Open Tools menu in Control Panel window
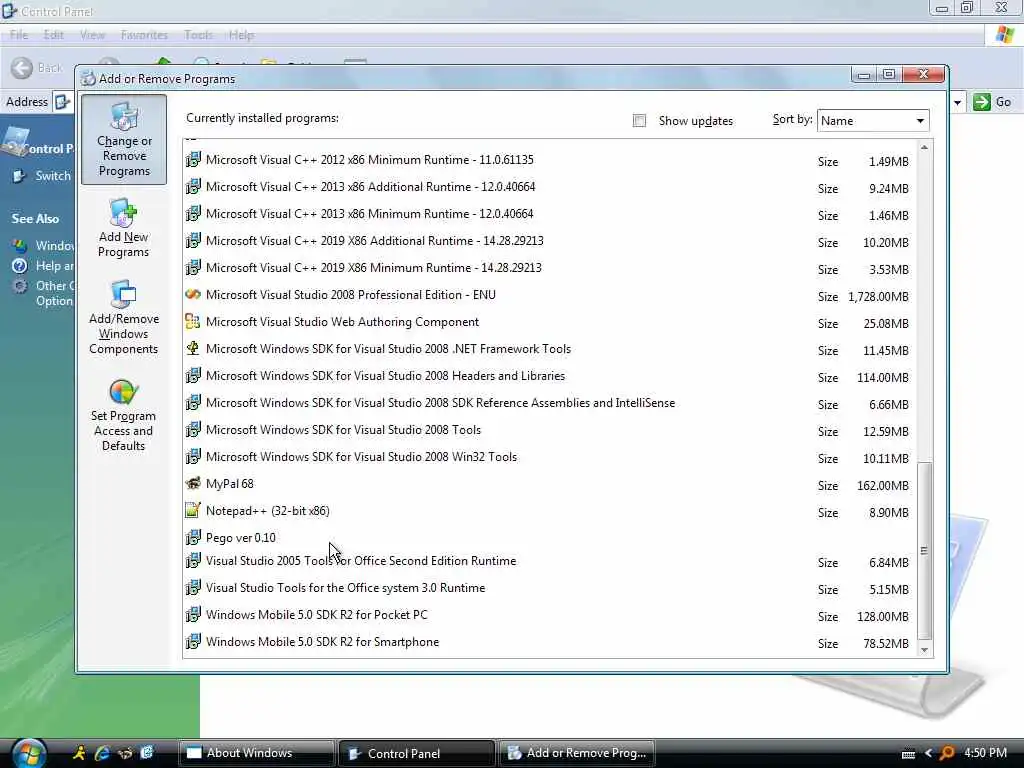Image resolution: width=1024 pixels, height=768 pixels. tap(198, 35)
